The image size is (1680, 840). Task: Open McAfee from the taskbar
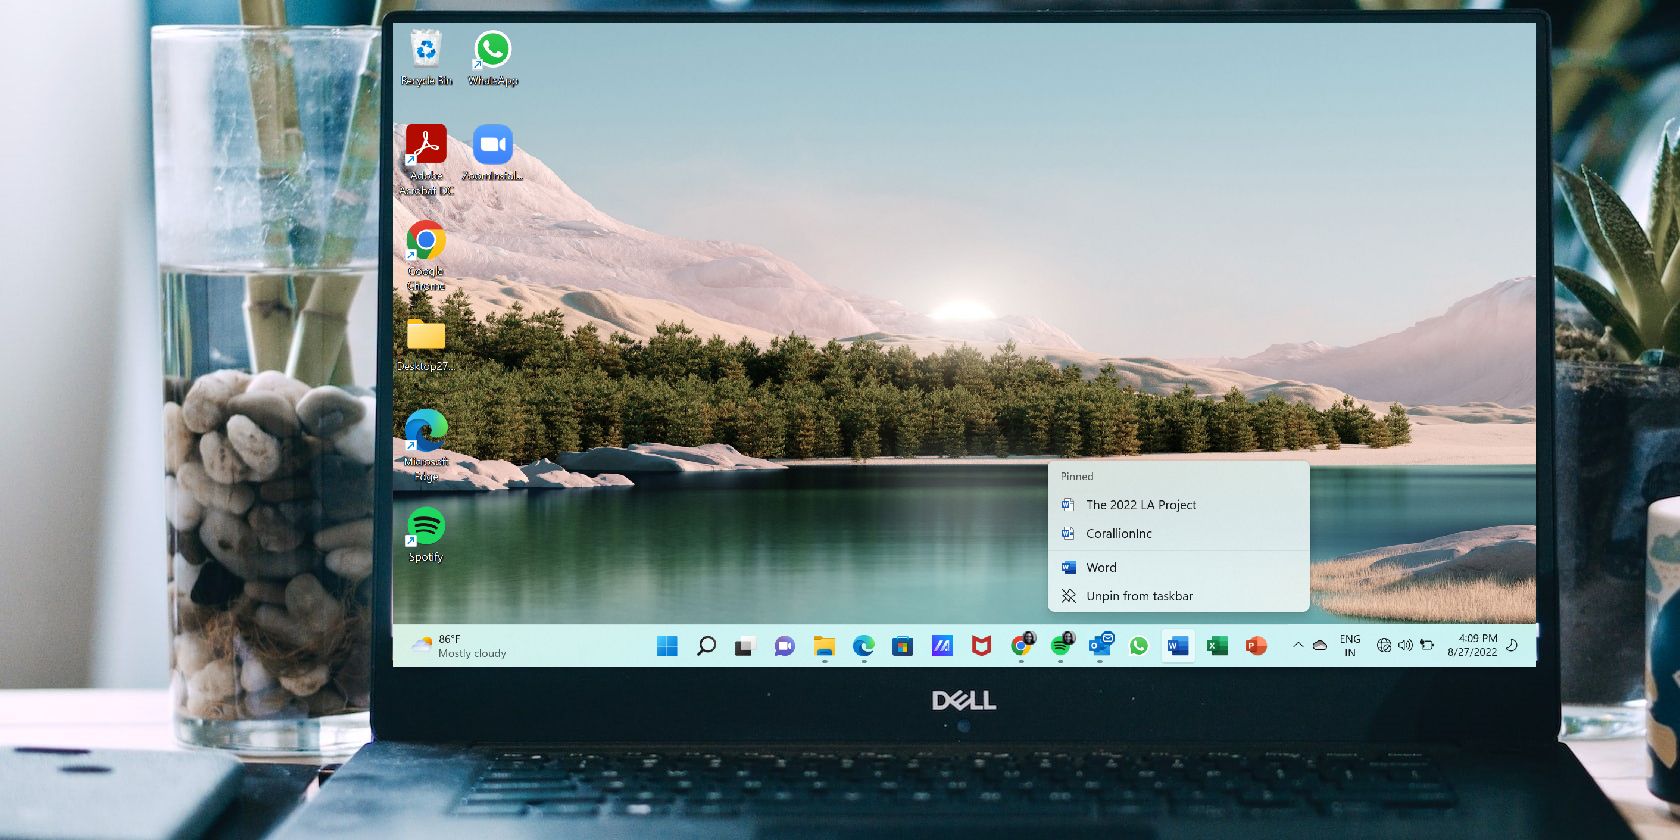pos(981,646)
